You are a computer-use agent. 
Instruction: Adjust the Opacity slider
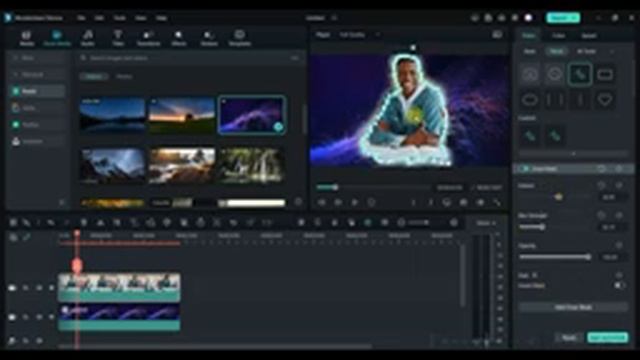(555, 257)
